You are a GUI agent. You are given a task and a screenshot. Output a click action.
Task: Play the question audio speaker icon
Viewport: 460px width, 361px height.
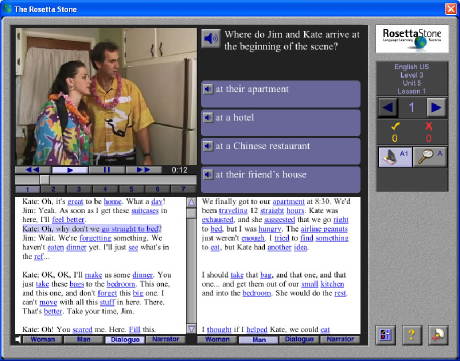[211, 39]
